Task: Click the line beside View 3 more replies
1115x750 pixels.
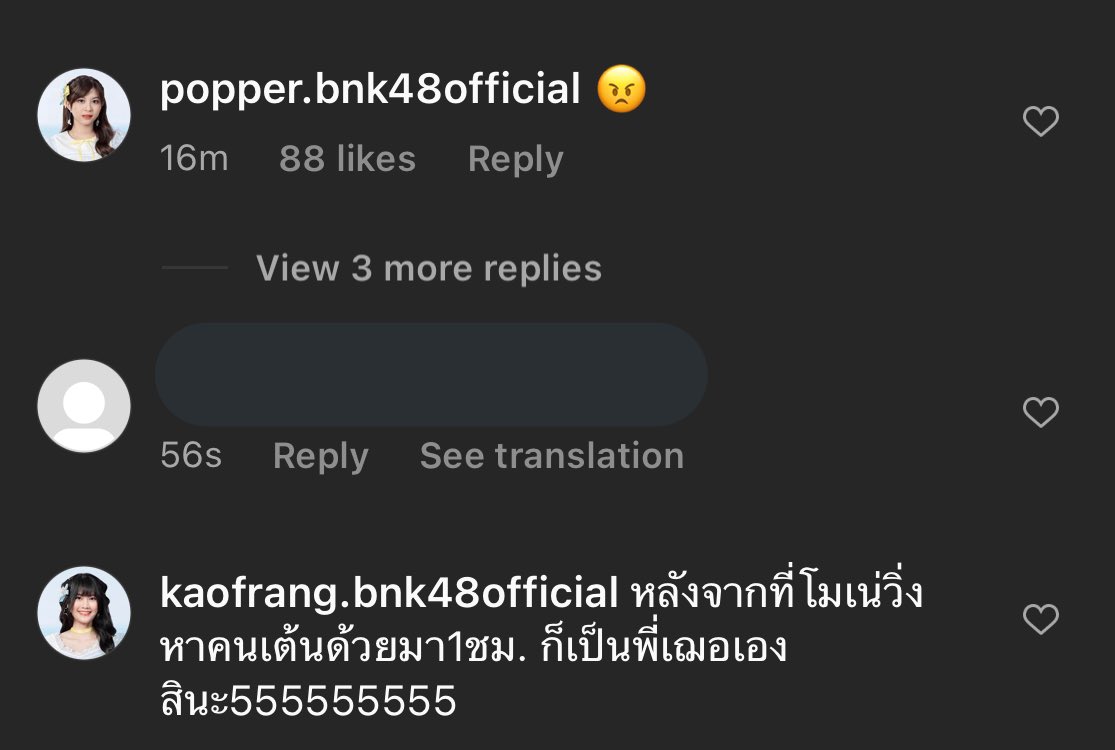Action: 195,268
